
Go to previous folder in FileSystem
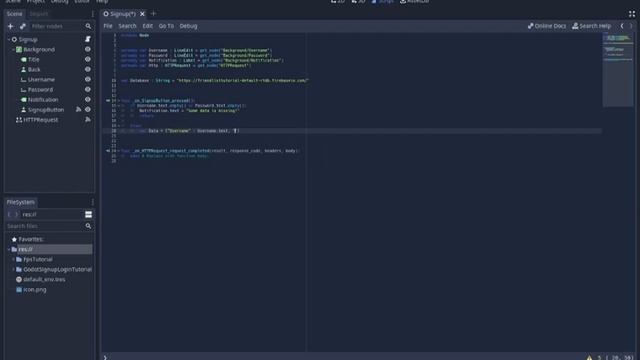9,214
